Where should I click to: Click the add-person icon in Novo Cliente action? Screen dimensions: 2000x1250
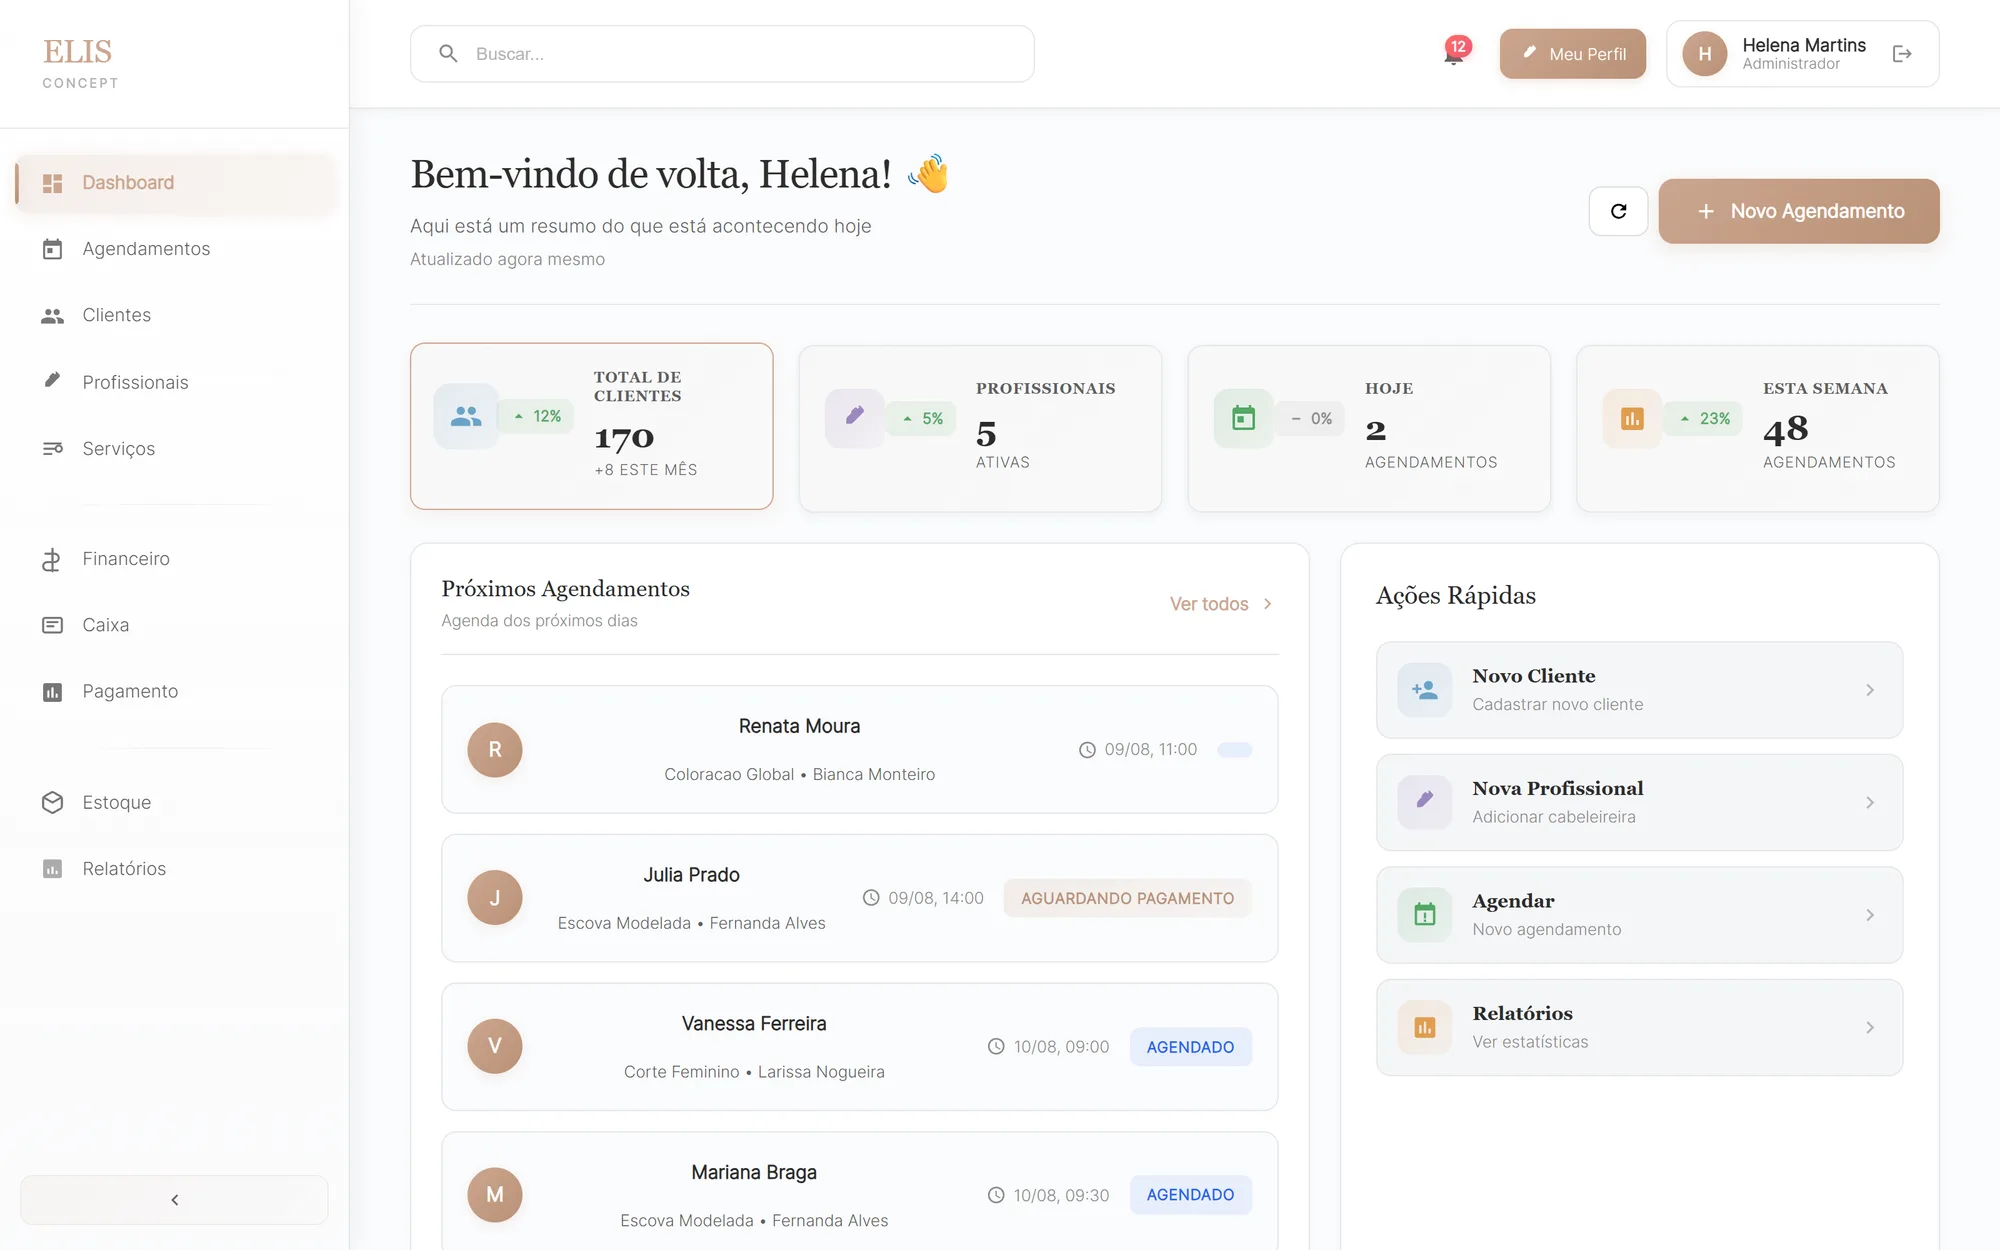[1425, 690]
